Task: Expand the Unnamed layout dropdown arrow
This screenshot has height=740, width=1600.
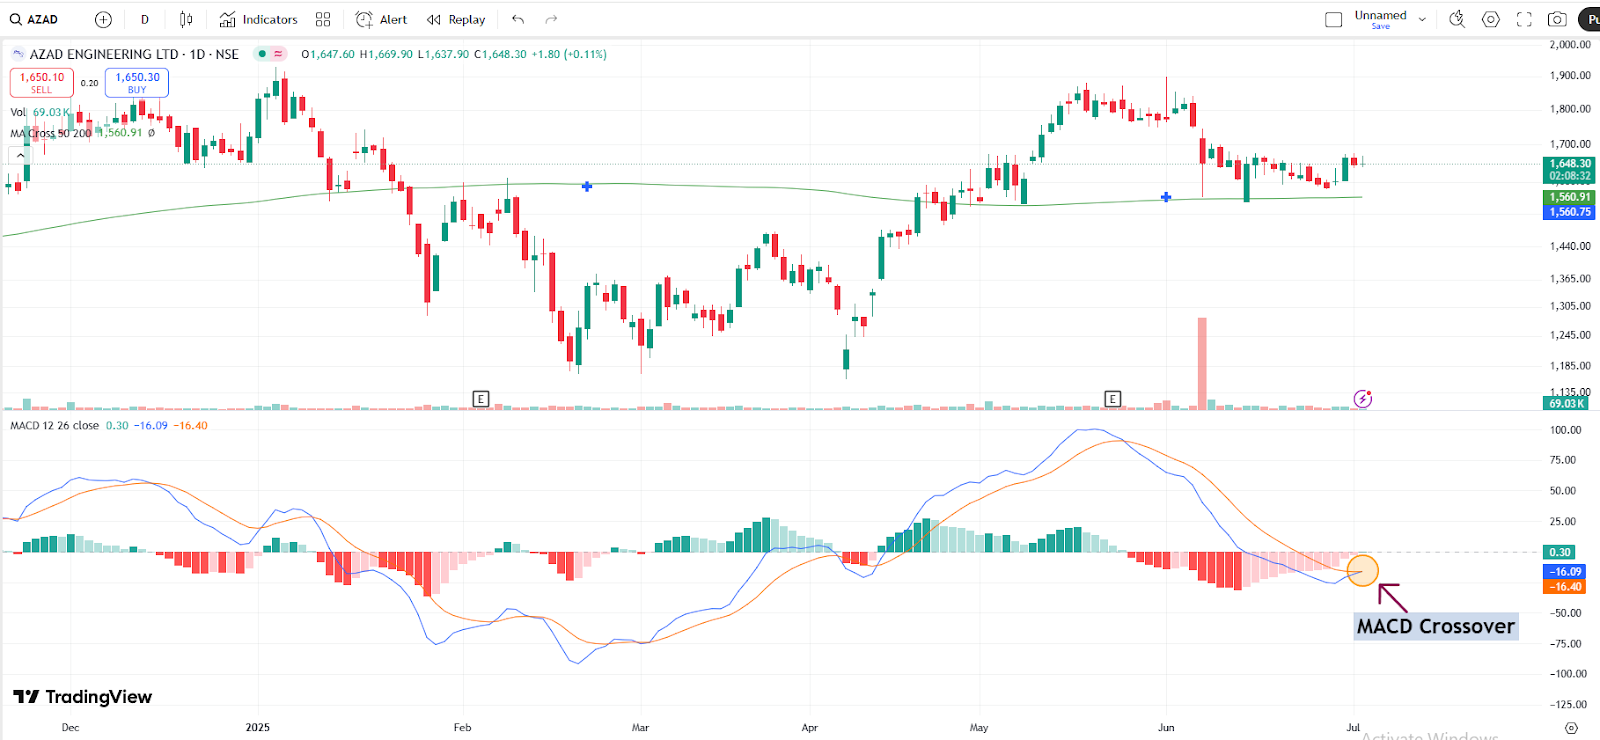Action: (x=1422, y=19)
